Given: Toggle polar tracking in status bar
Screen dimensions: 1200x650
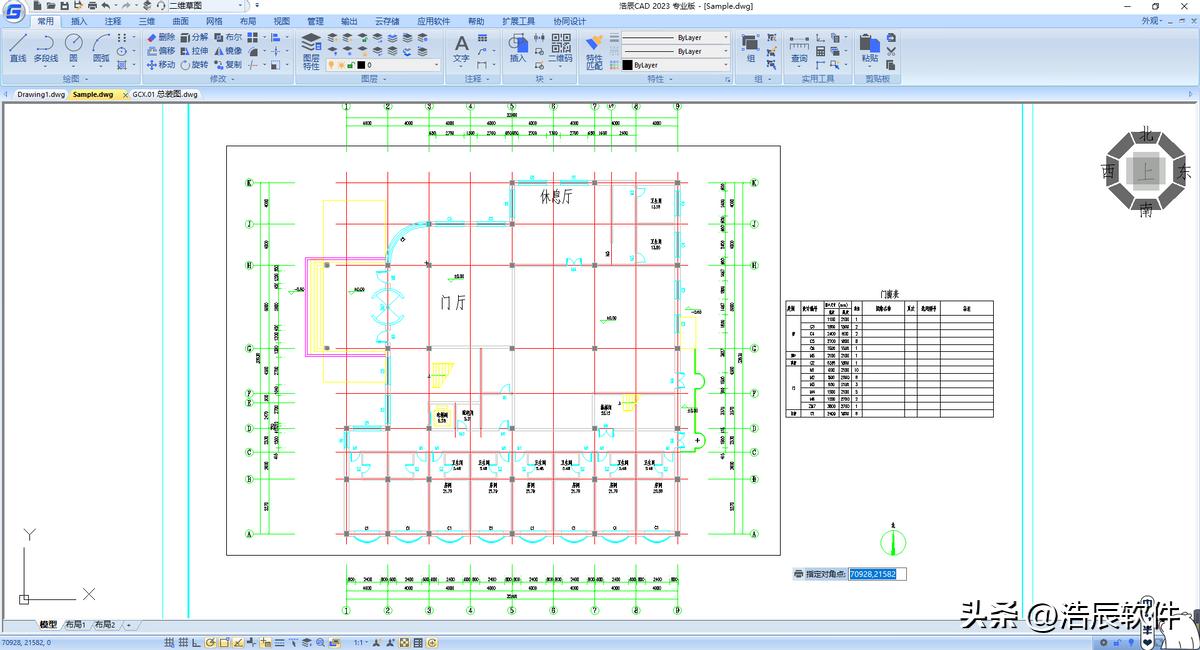Looking at the screenshot, I should tap(210, 643).
